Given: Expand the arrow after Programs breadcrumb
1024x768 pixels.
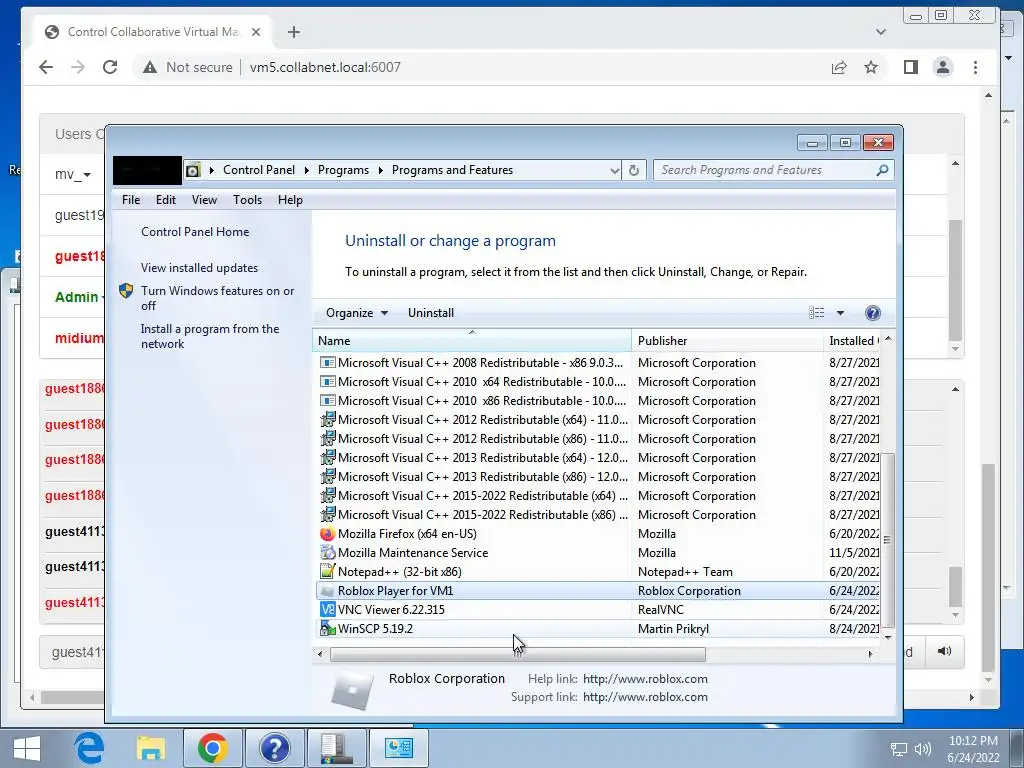Looking at the screenshot, I should coord(380,170).
